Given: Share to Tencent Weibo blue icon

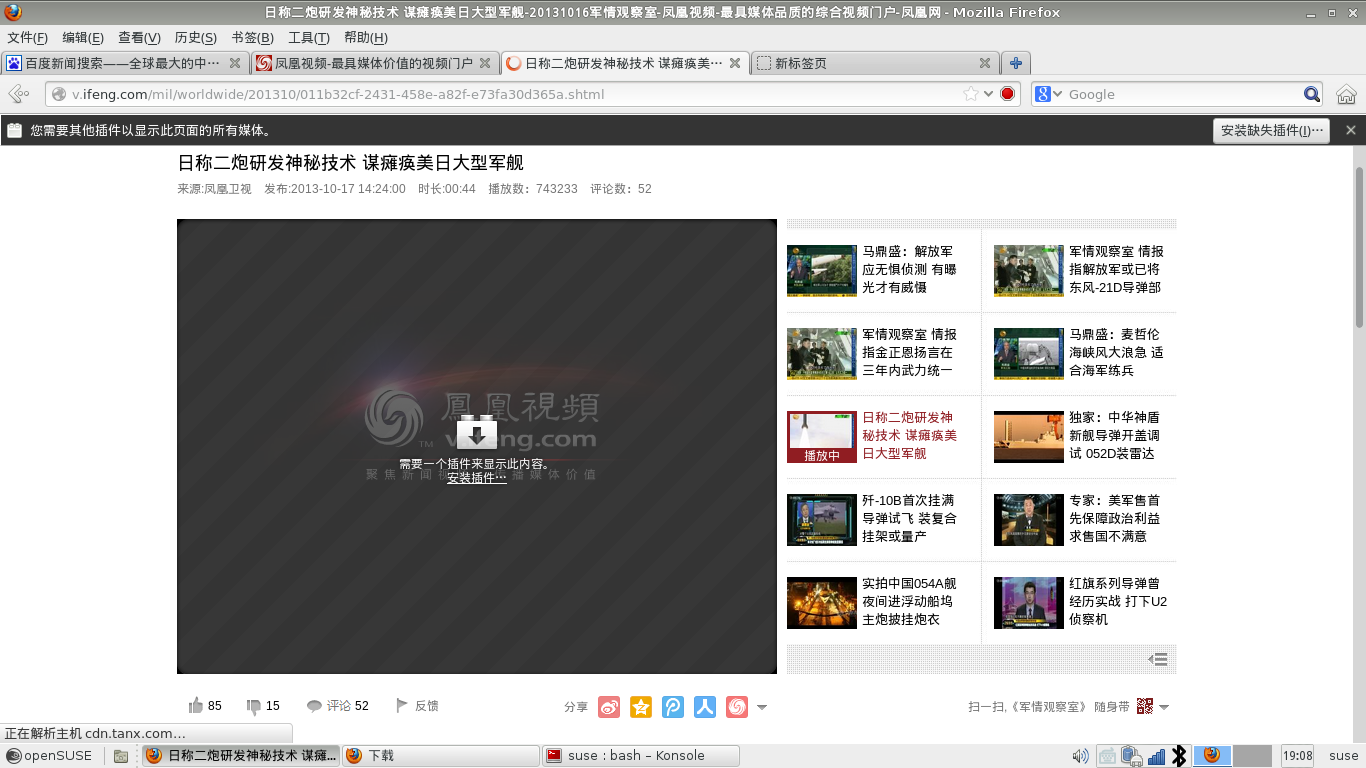Looking at the screenshot, I should [x=673, y=707].
